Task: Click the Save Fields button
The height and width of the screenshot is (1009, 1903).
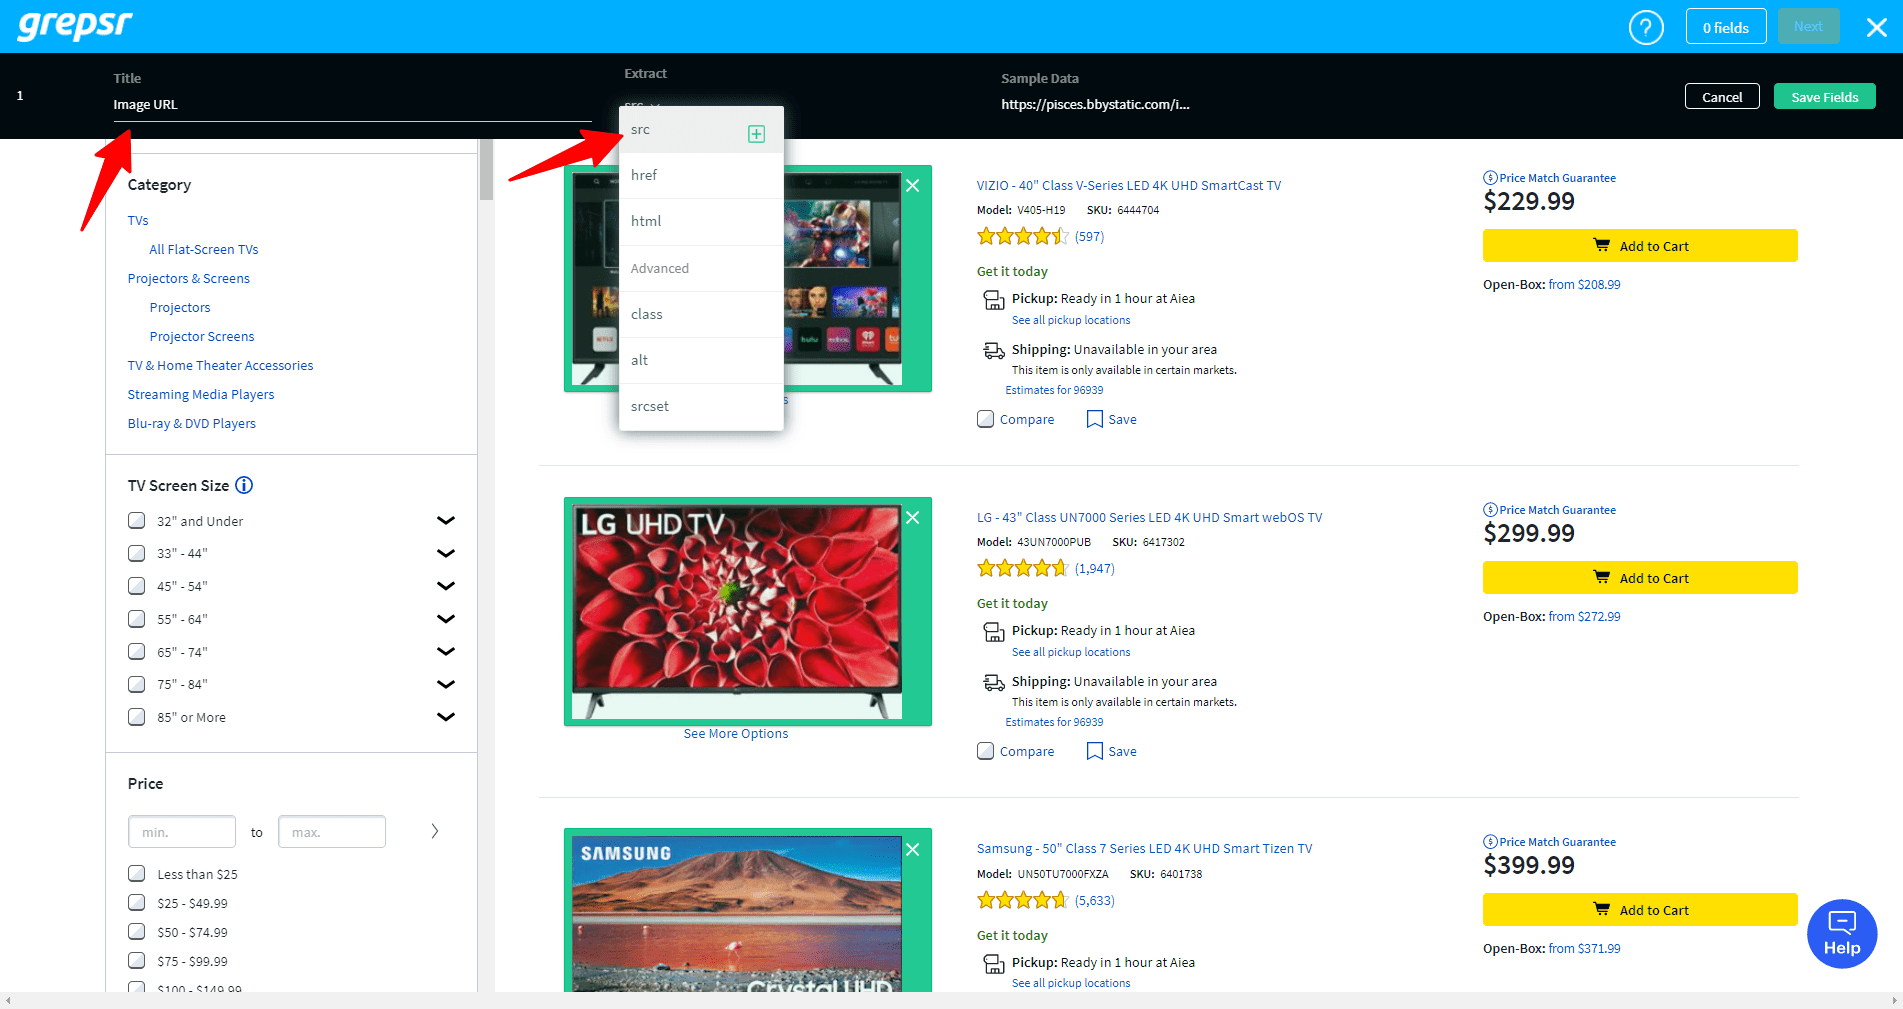Action: pos(1824,97)
